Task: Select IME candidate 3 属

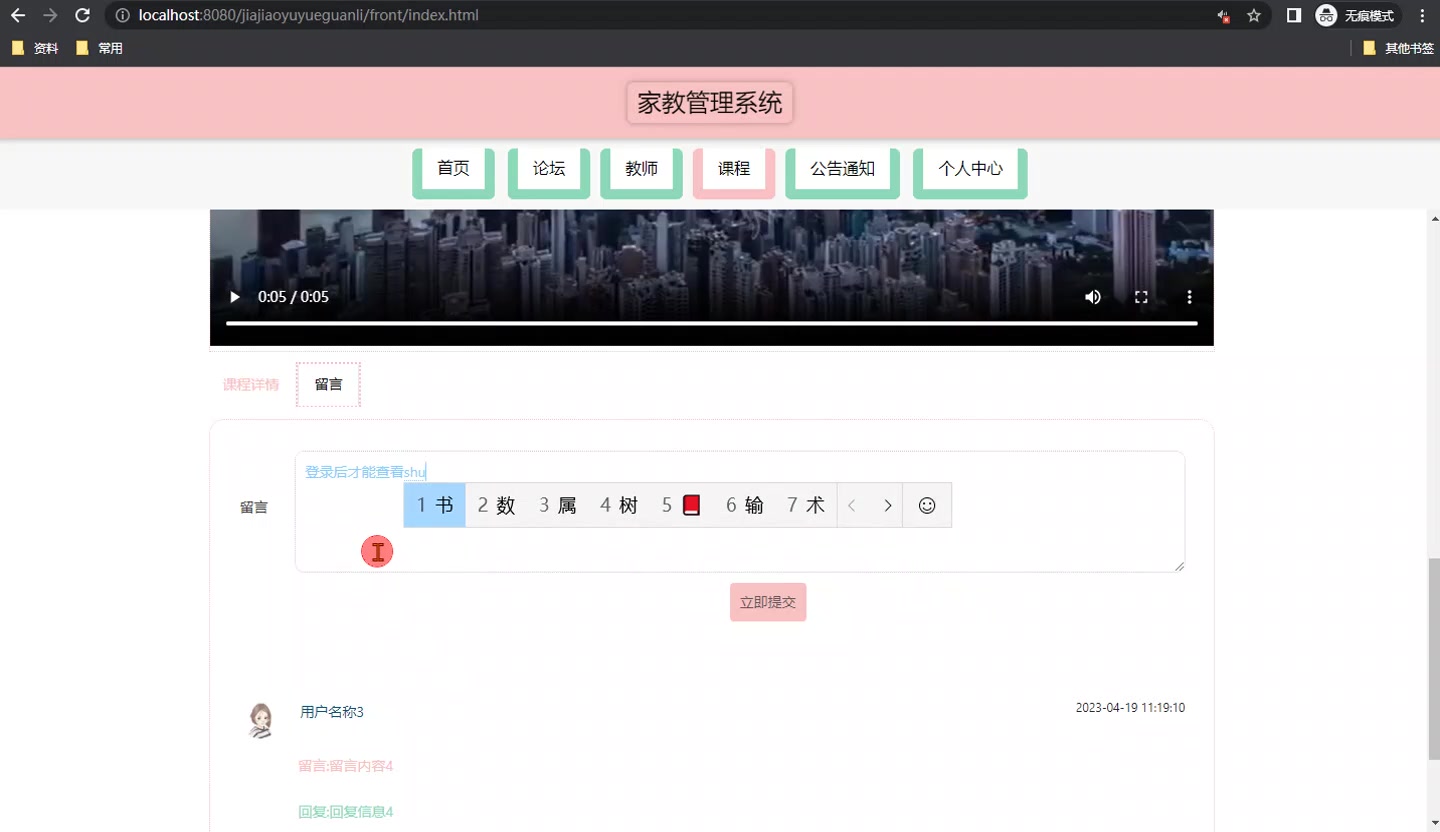Action: [557, 506]
